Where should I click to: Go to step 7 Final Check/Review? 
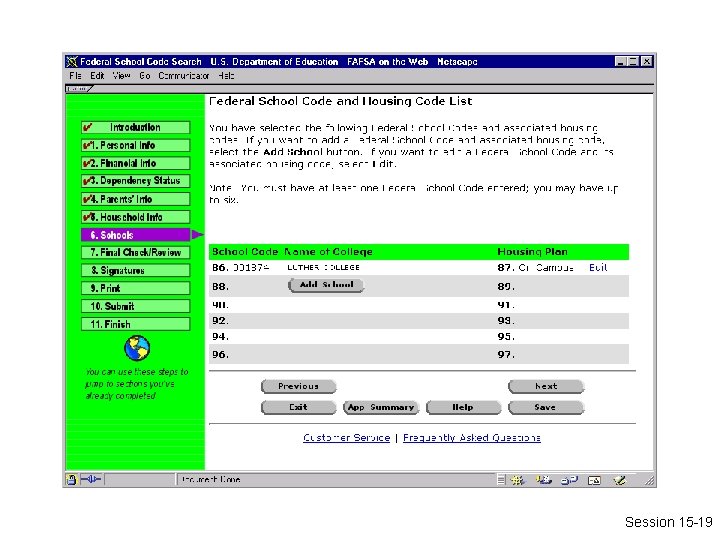coord(135,253)
